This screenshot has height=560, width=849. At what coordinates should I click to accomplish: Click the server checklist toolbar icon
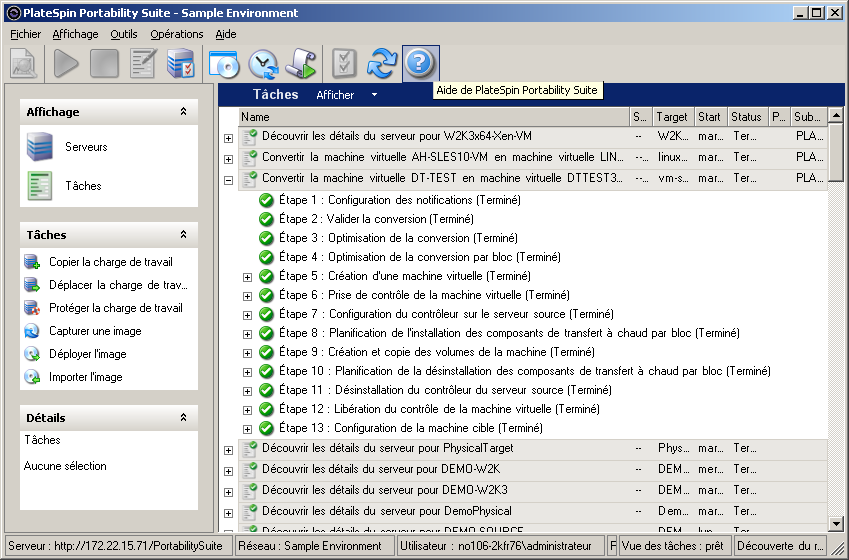click(181, 64)
